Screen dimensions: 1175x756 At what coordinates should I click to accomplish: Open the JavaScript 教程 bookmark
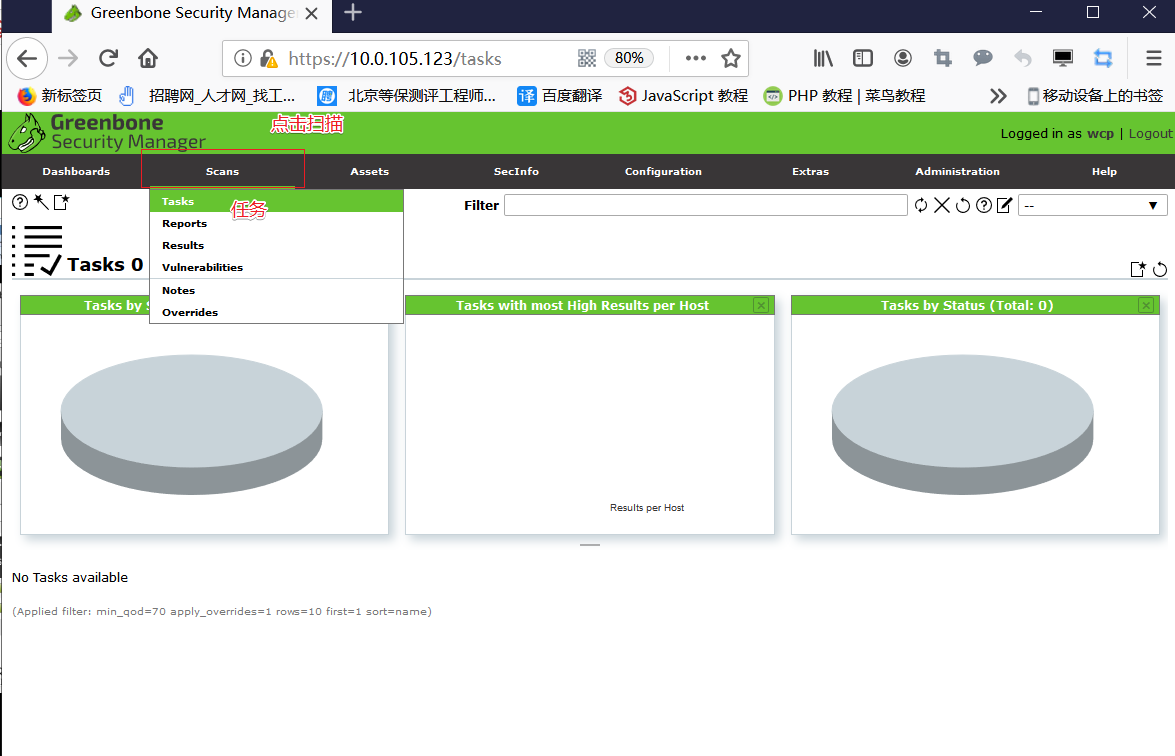683,96
